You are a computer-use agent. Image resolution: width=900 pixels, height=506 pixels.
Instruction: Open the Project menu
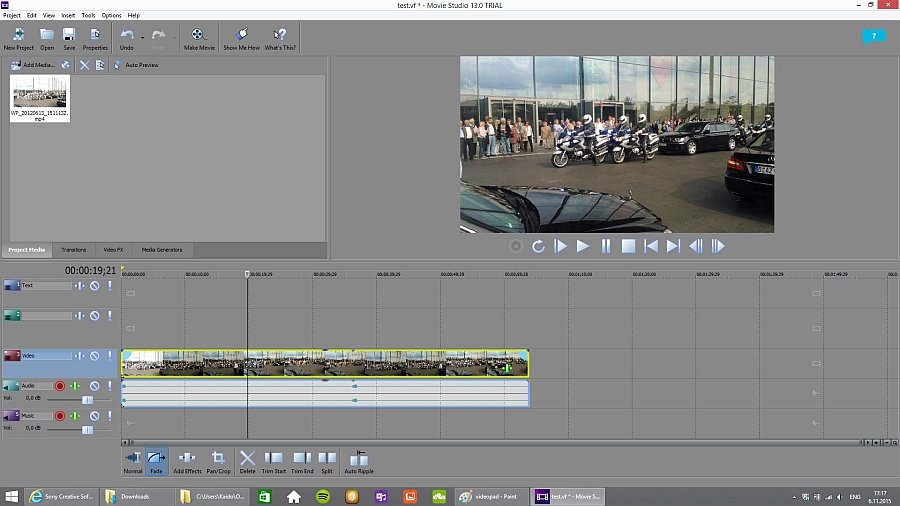(x=11, y=15)
